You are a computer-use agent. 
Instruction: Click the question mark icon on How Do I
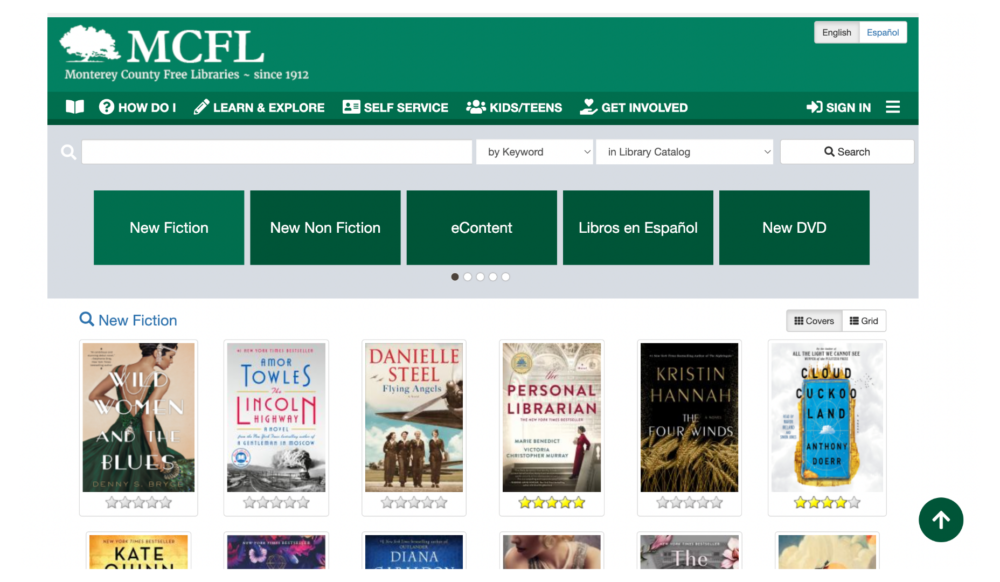pyautogui.click(x=105, y=107)
